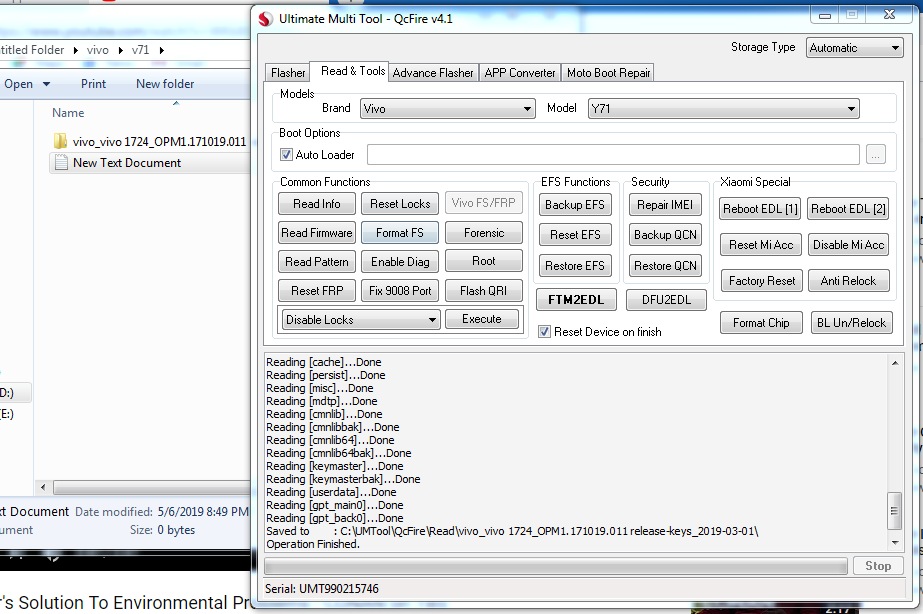Click the Backup EFS button
The width and height of the screenshot is (923, 614).
[x=575, y=204]
